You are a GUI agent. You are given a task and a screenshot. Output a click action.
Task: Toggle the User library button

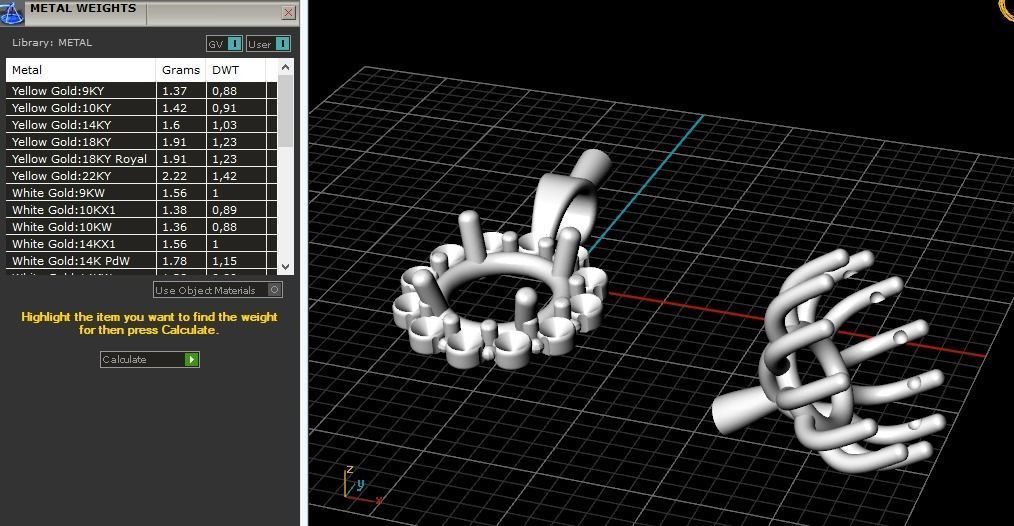pos(268,44)
